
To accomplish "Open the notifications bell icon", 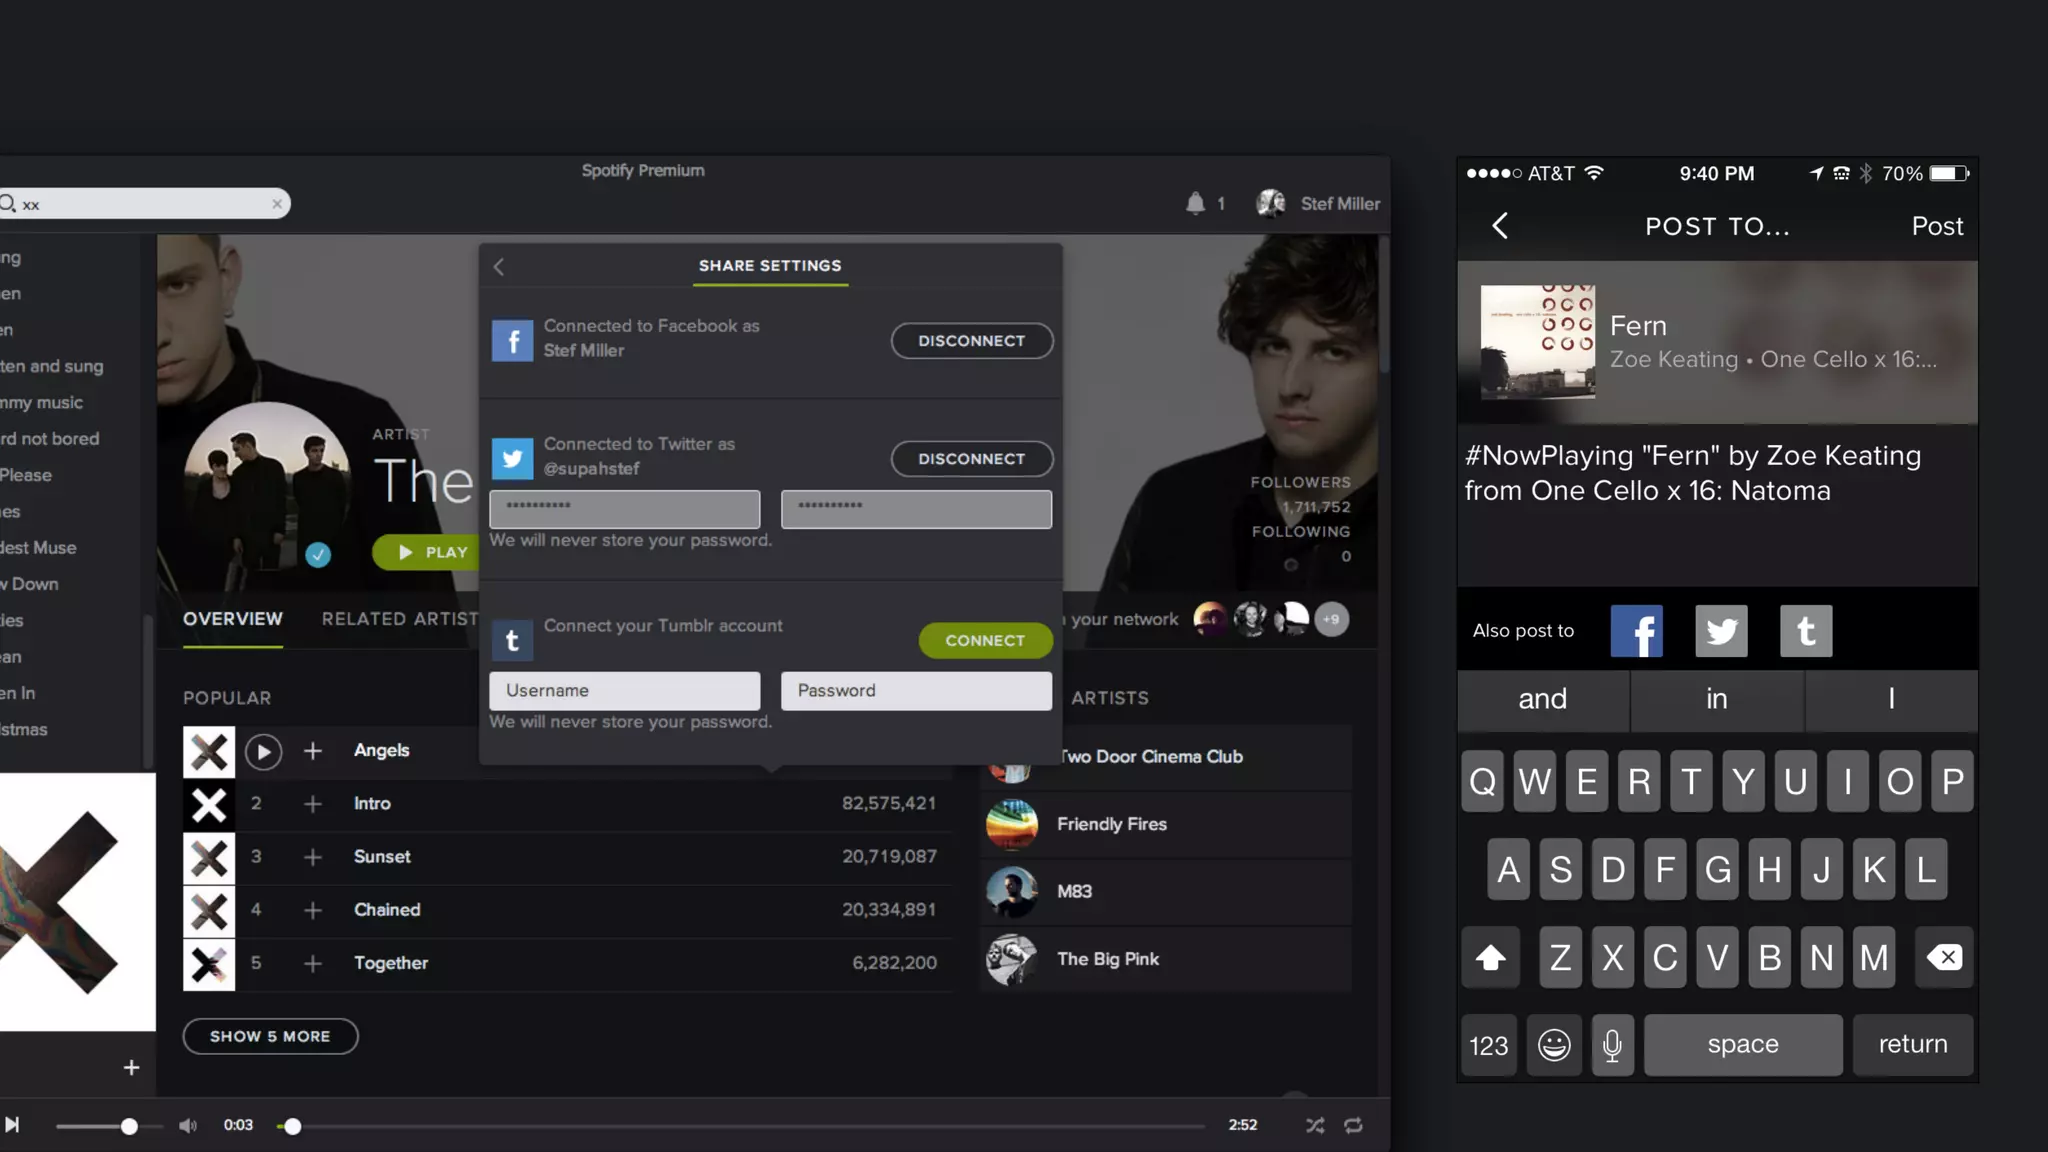I will [x=1195, y=204].
